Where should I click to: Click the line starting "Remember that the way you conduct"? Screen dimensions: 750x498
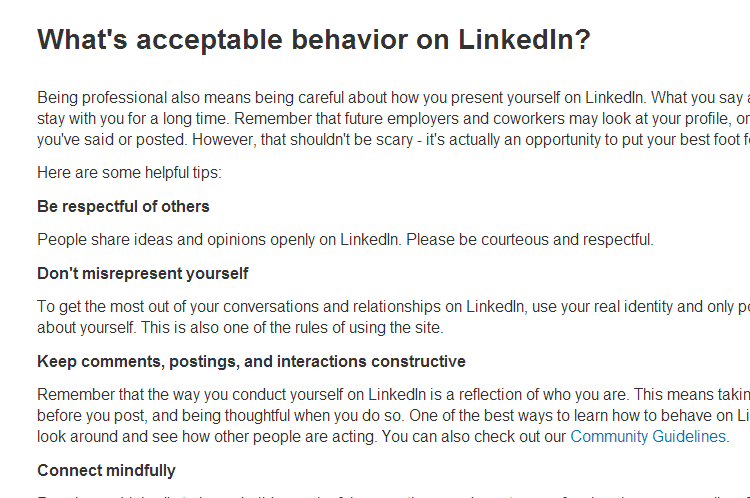(x=393, y=394)
